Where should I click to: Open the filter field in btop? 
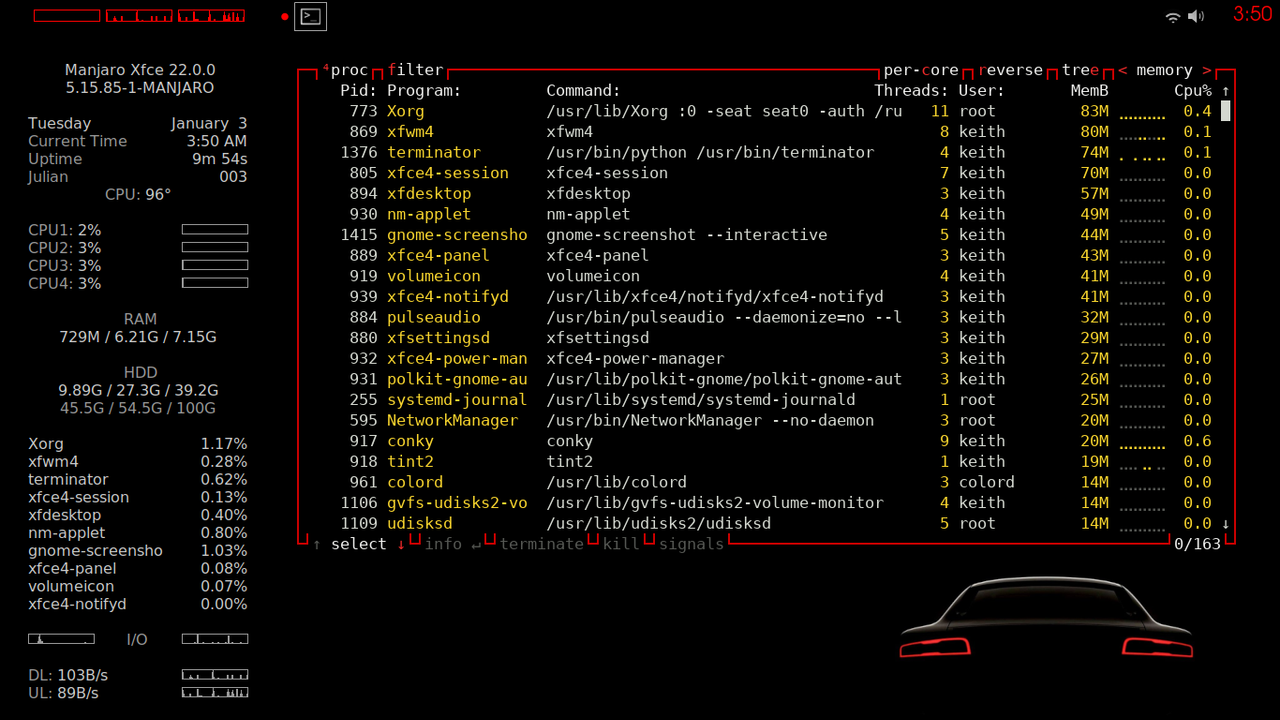coord(415,70)
